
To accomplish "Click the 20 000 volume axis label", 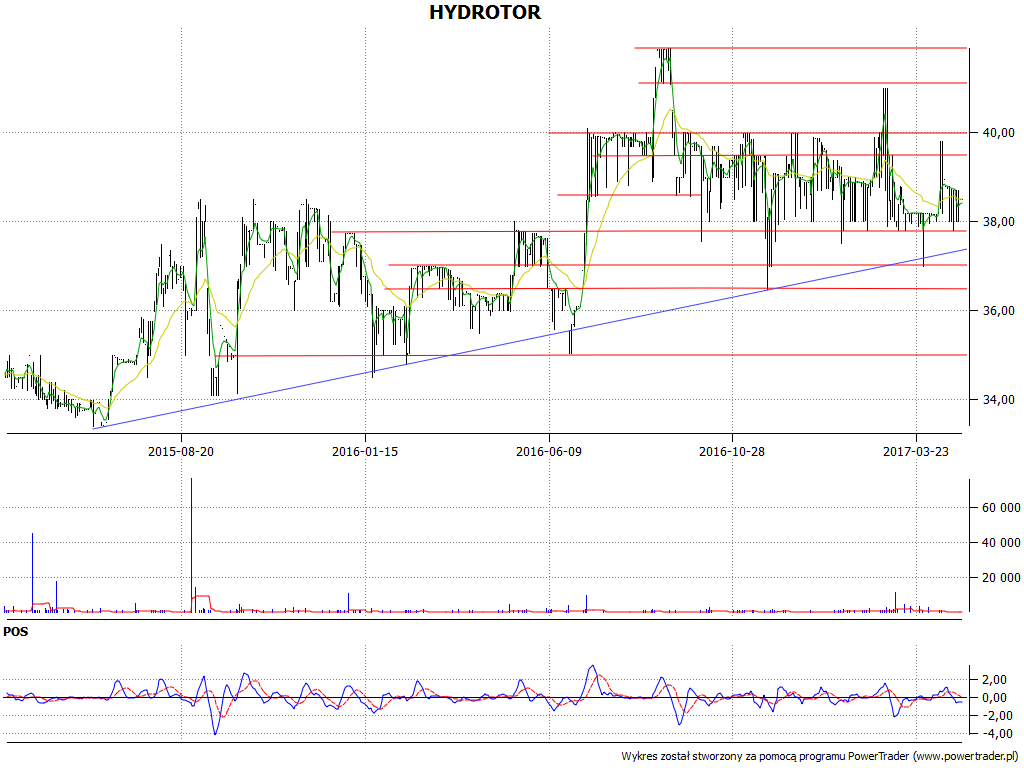I will pos(1001,577).
